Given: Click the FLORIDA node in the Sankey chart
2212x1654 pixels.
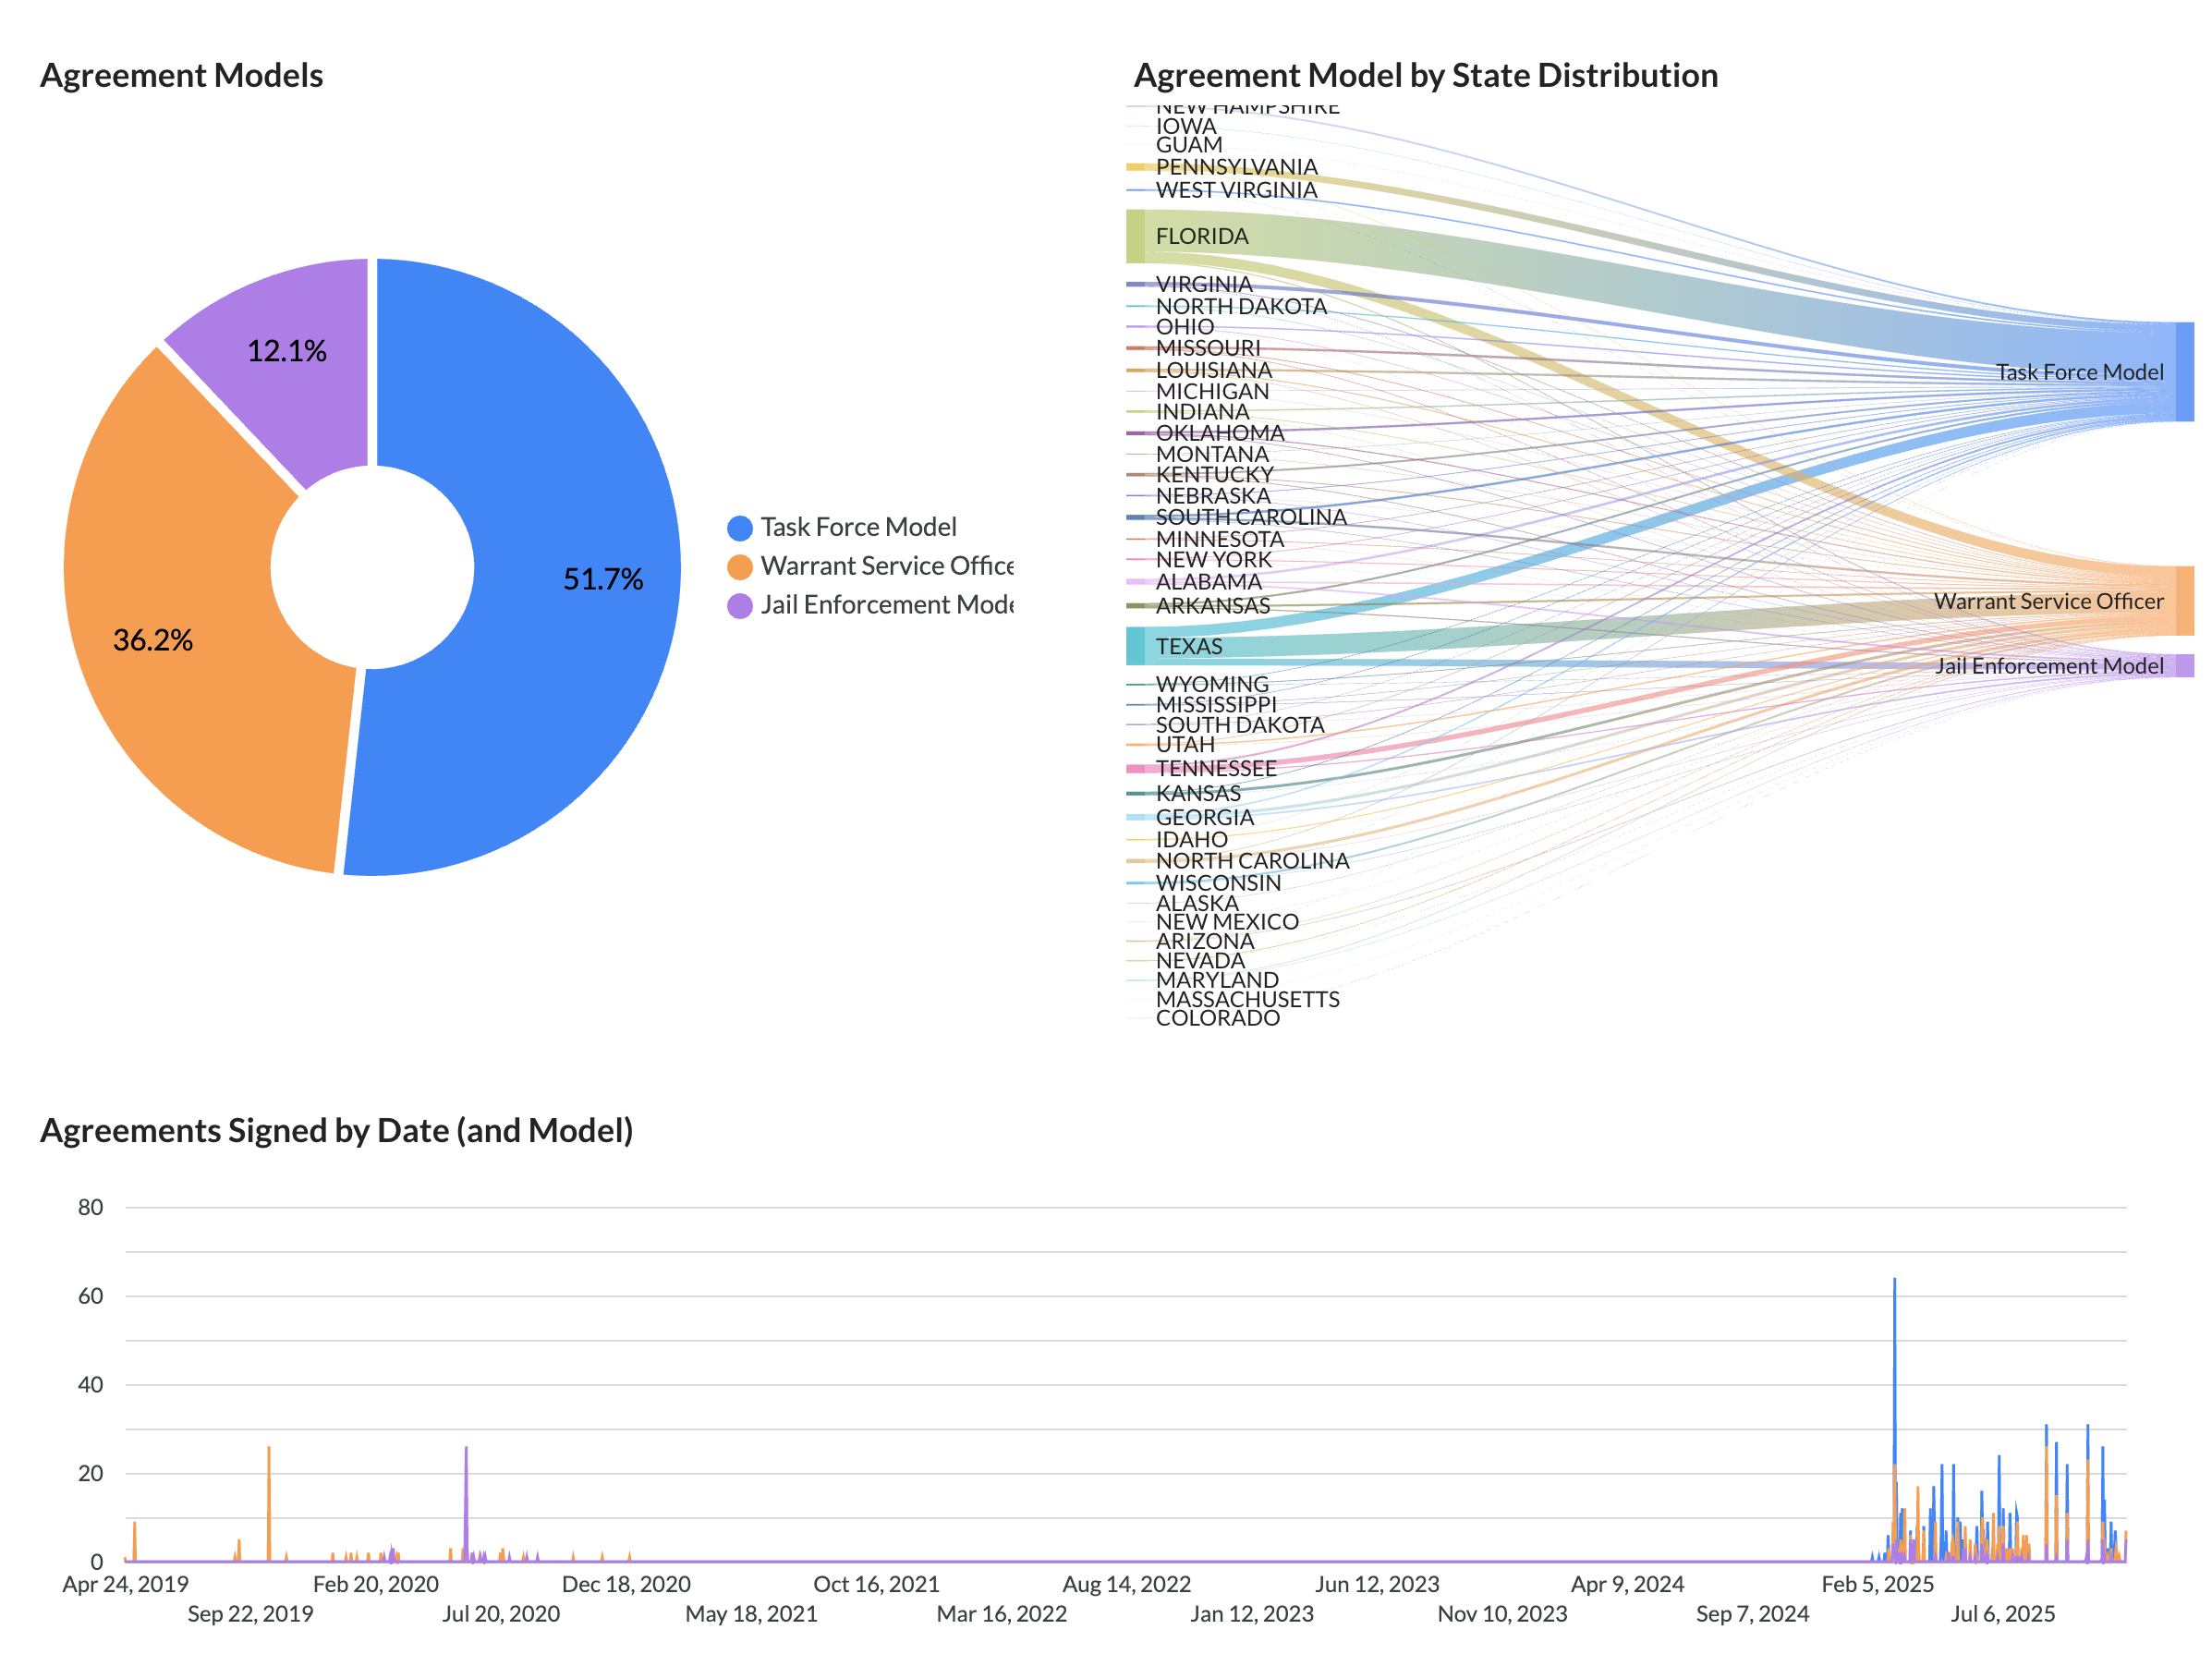Looking at the screenshot, I should tap(1135, 237).
